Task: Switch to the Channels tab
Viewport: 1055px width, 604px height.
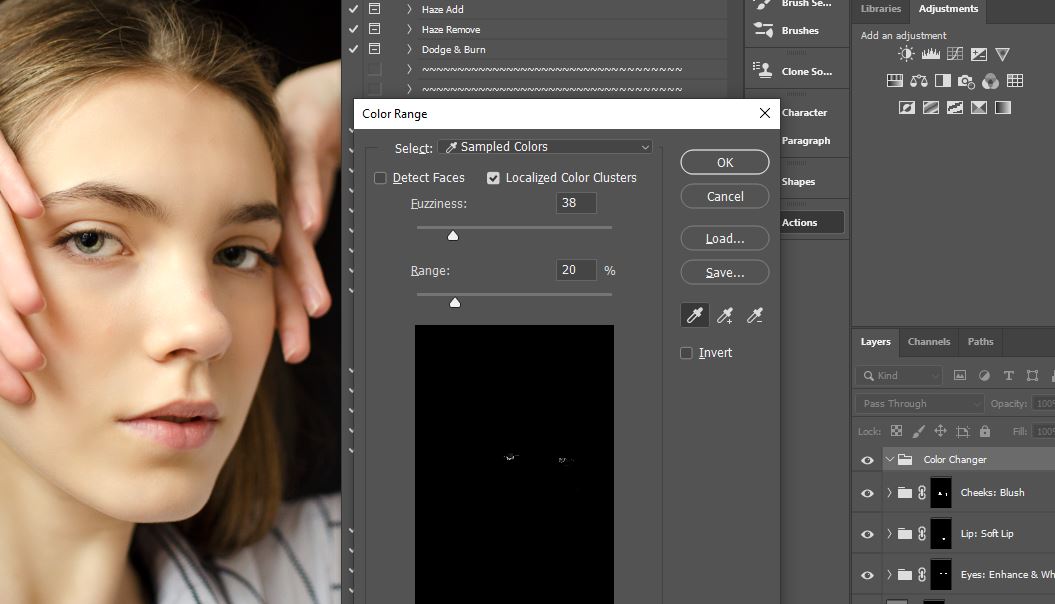Action: [x=928, y=342]
